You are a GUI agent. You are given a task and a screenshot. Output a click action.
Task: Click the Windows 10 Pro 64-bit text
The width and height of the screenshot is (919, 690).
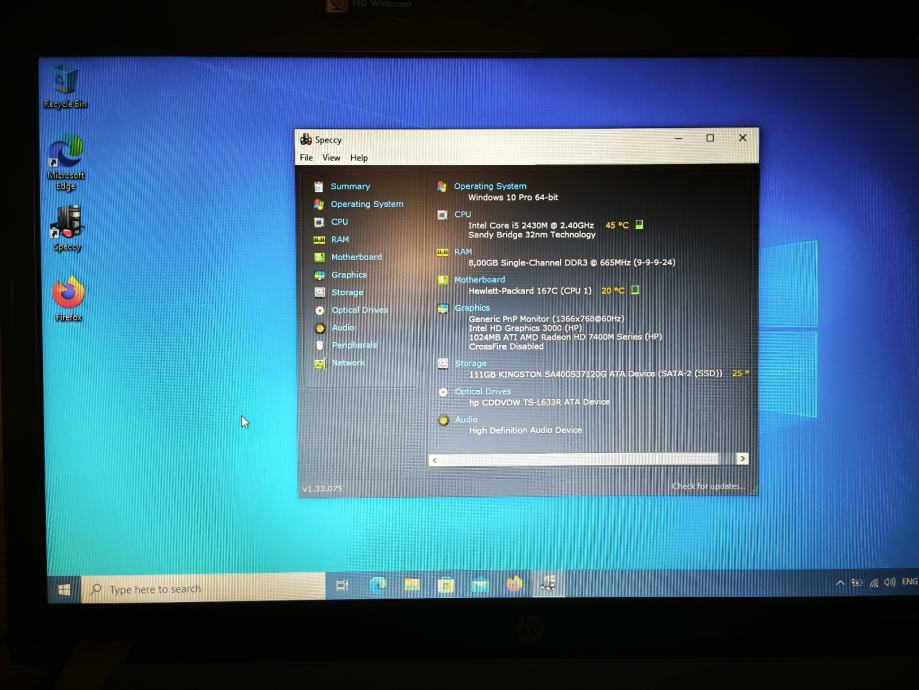(513, 198)
